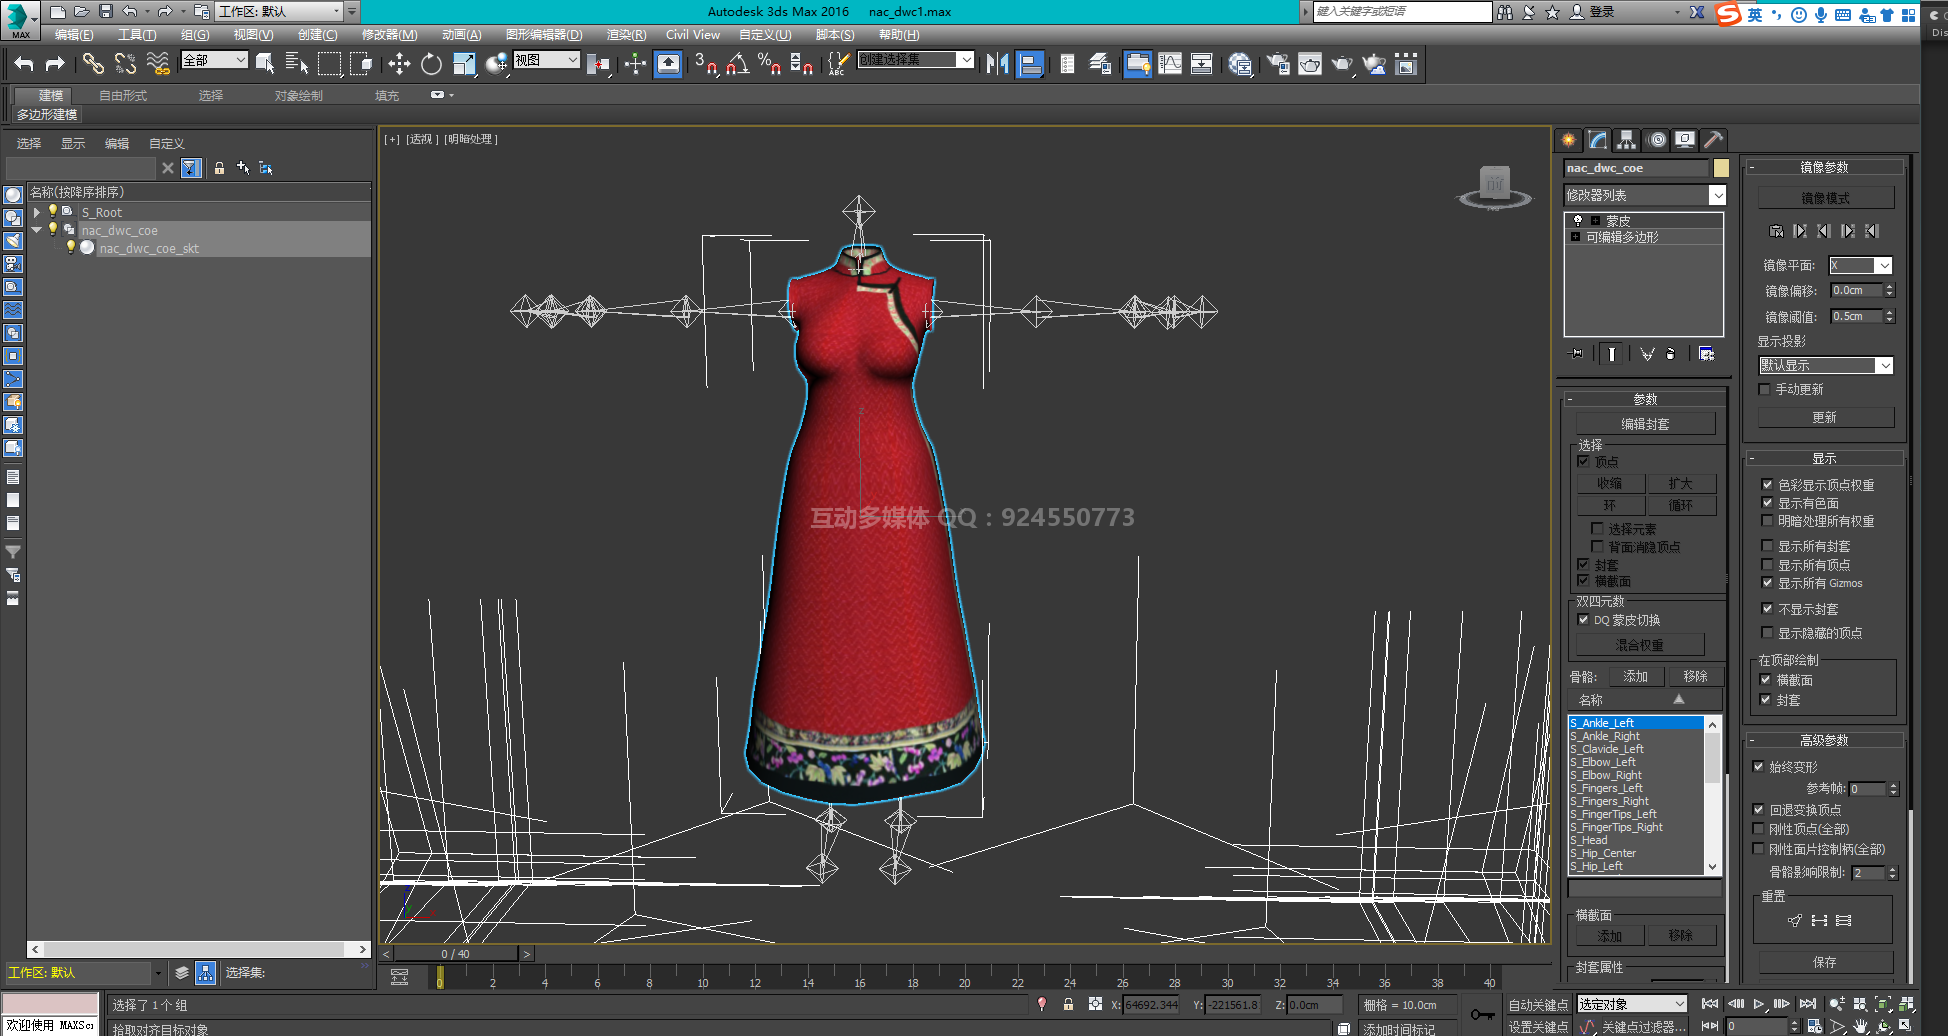The image size is (1948, 1036).
Task: Expand the 修改器列表 dropdown
Action: 1717,196
